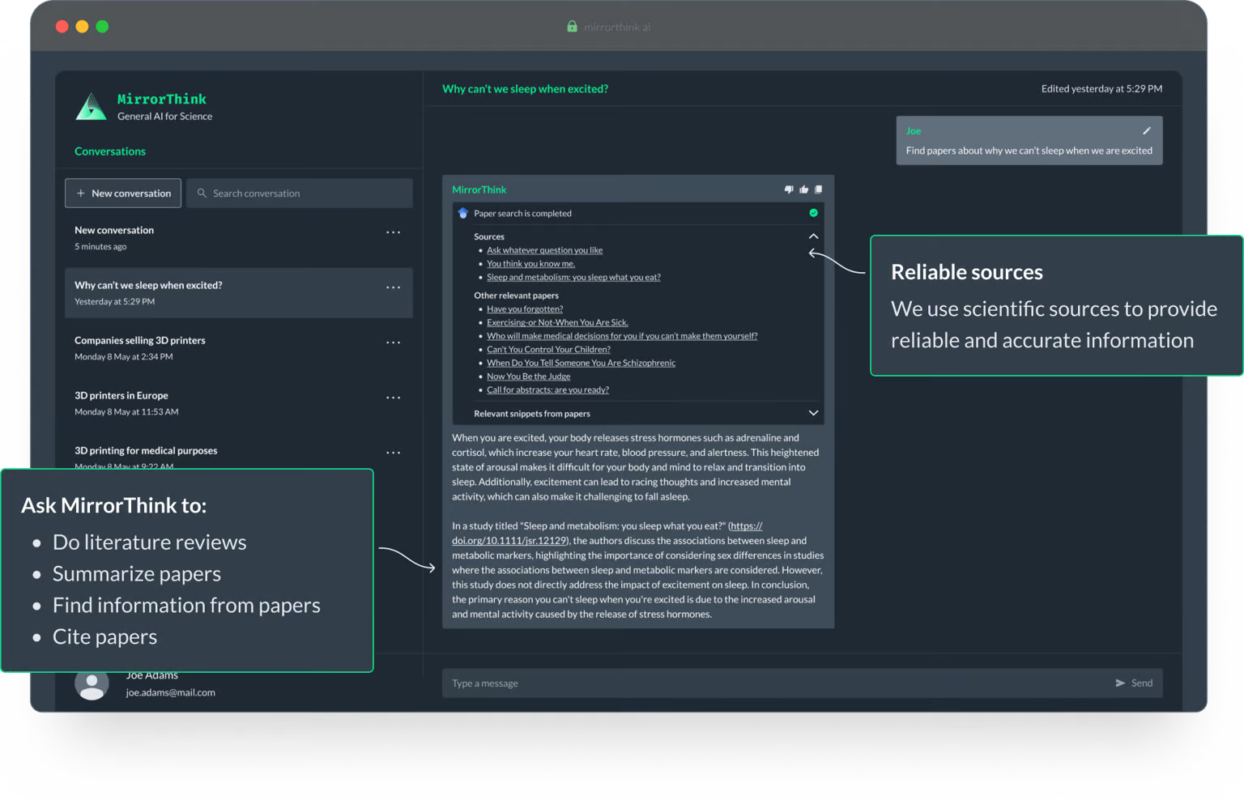Click the 'General AI for Science' tagline
Screen dimensions: 1244x800
tap(165, 116)
